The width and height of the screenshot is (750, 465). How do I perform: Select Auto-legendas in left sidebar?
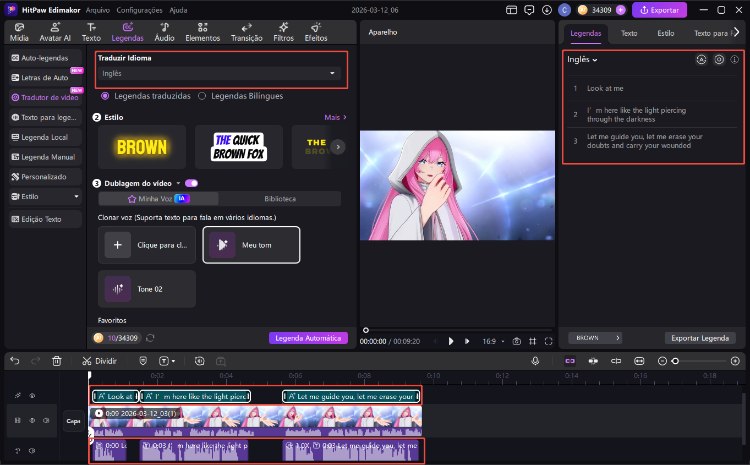[45, 58]
